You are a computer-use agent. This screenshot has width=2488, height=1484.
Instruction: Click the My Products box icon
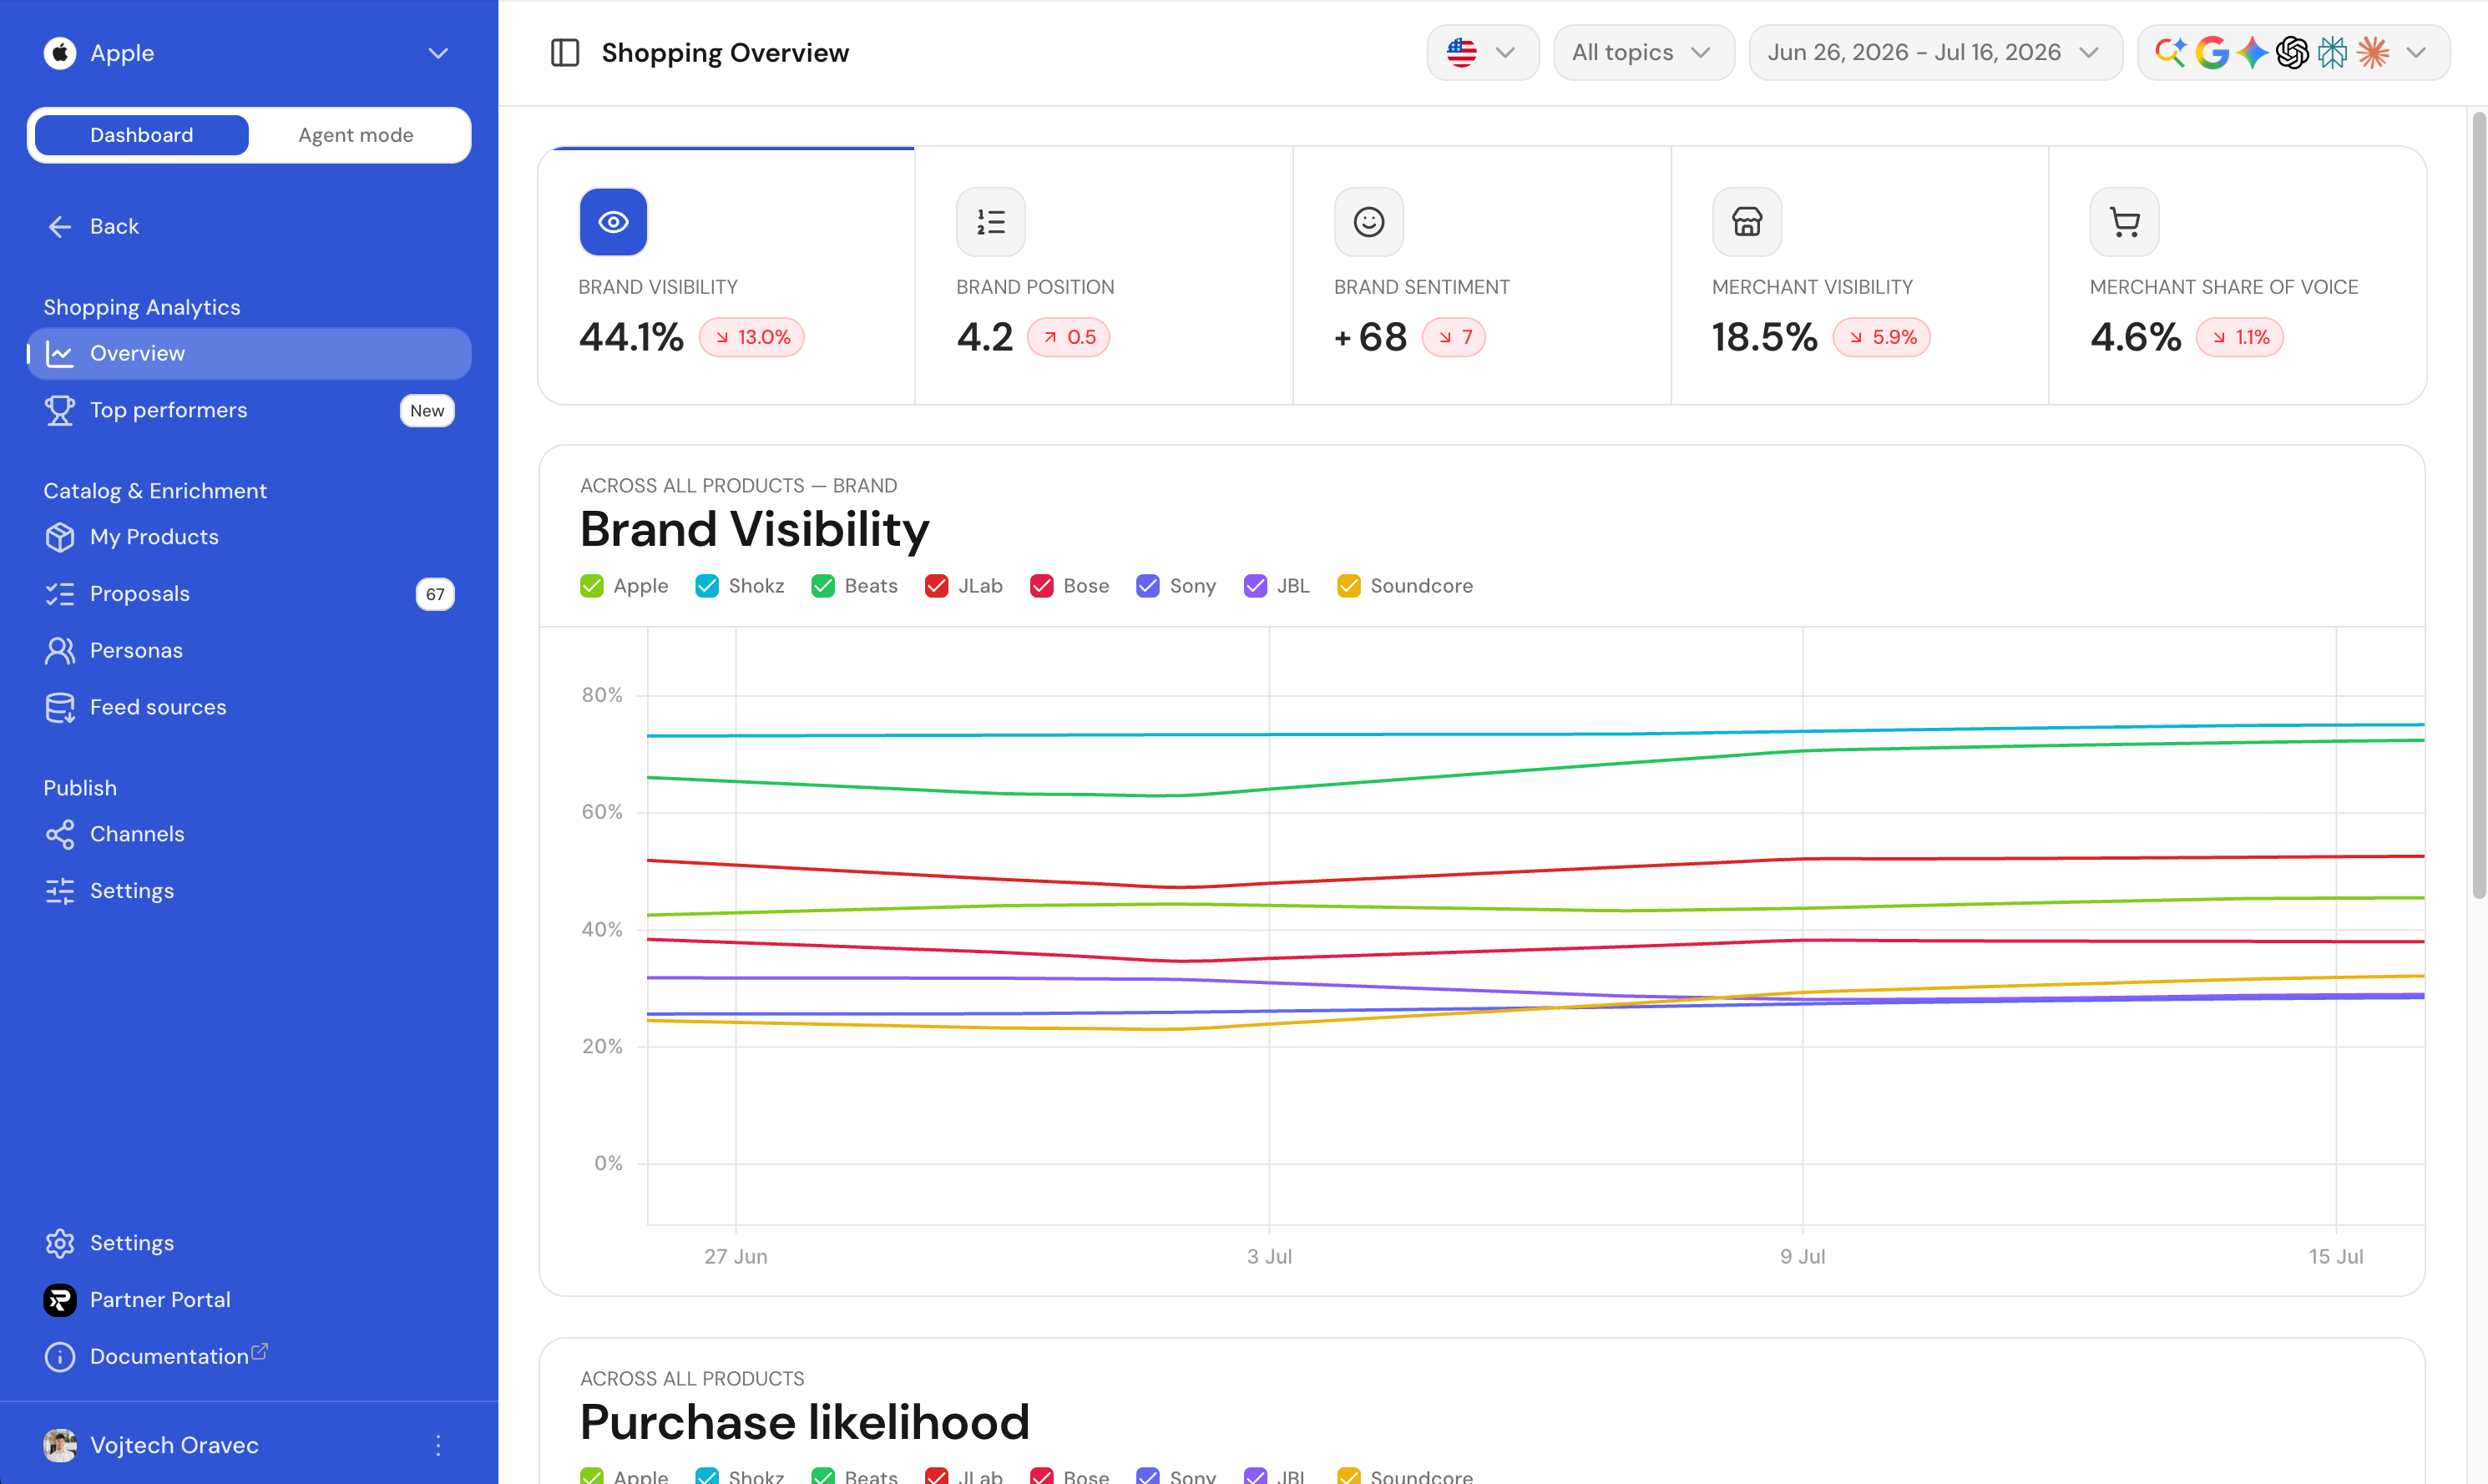60,537
